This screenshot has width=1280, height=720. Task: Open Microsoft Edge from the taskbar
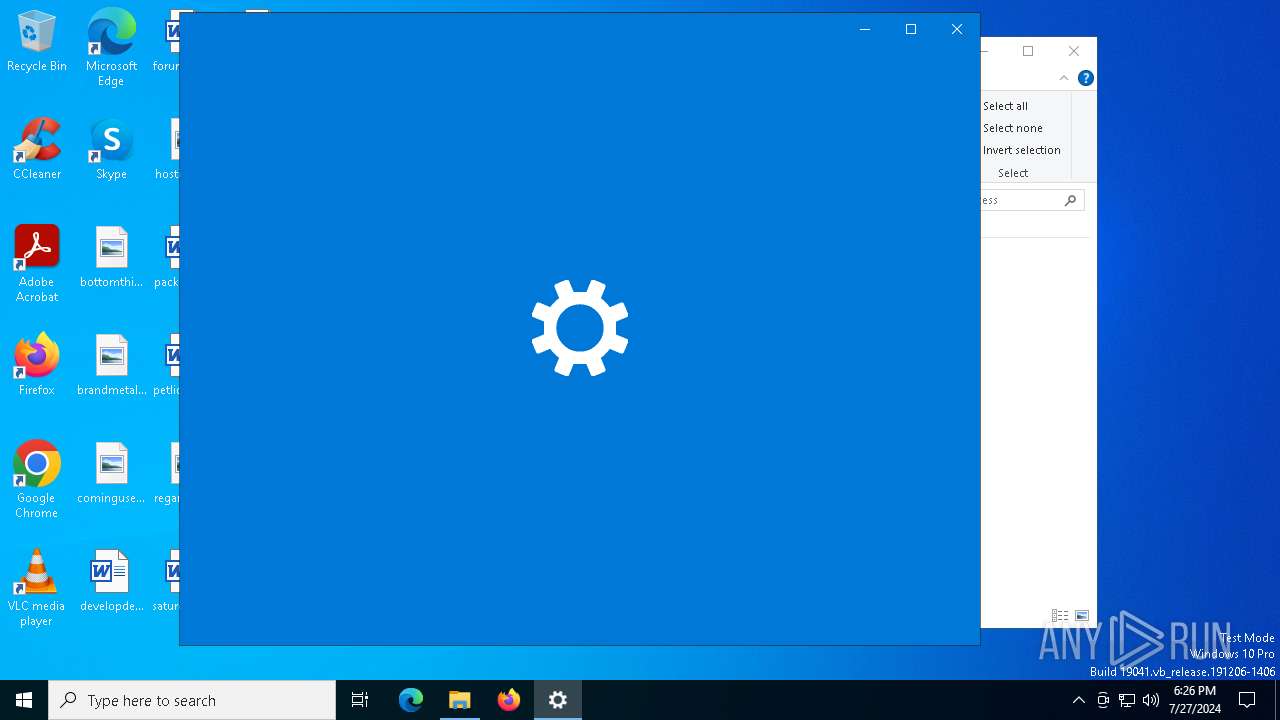click(411, 700)
